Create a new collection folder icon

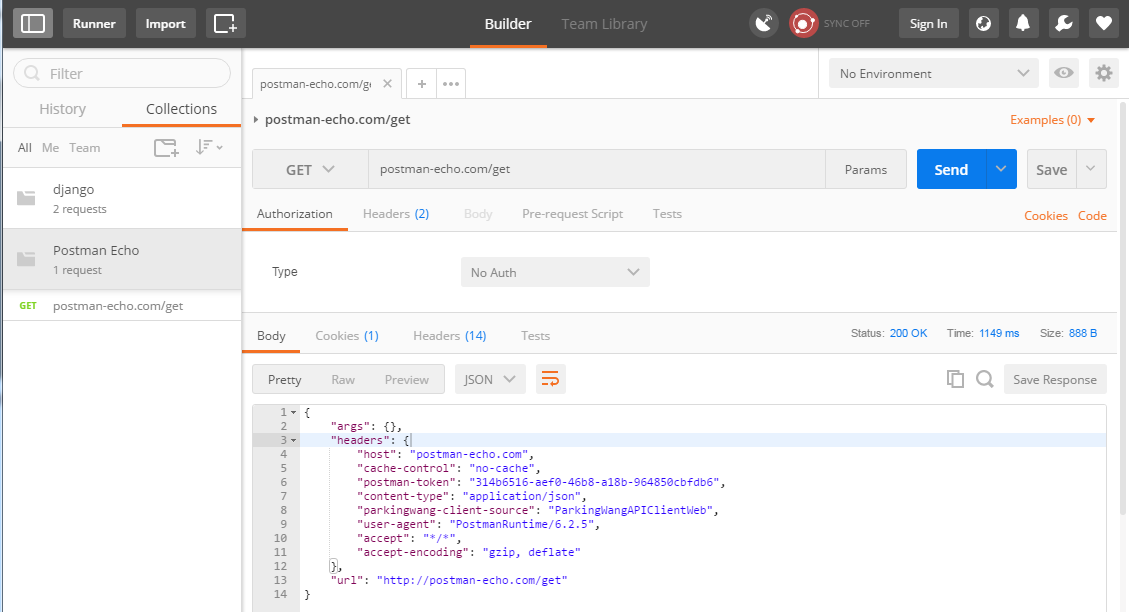[166, 148]
